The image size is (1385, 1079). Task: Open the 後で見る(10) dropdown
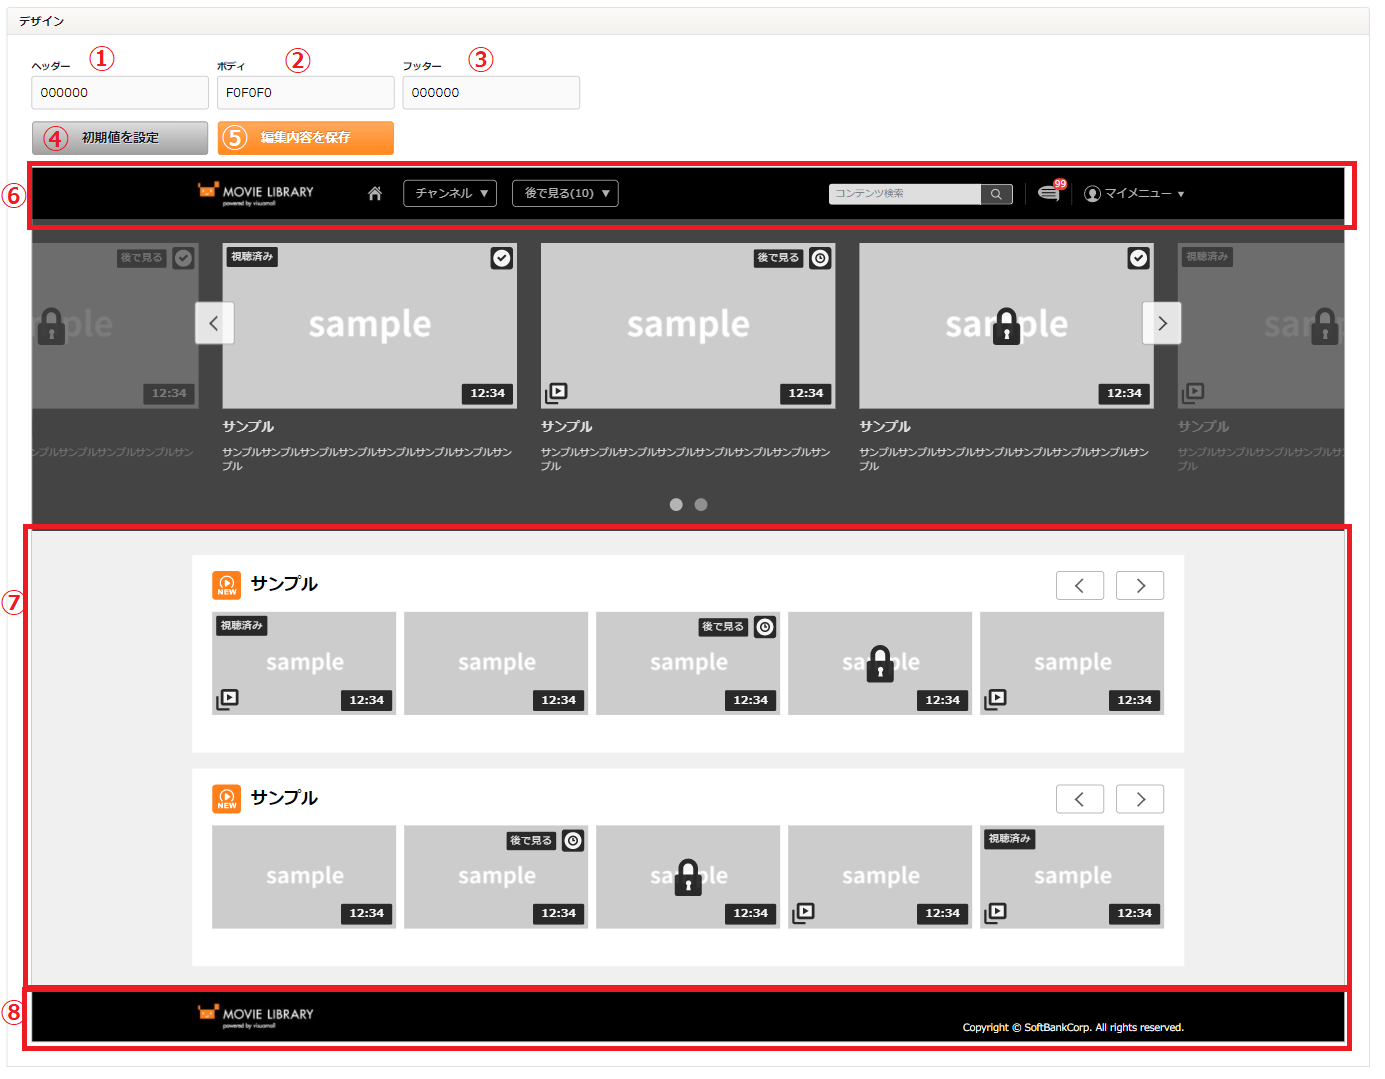(x=565, y=193)
